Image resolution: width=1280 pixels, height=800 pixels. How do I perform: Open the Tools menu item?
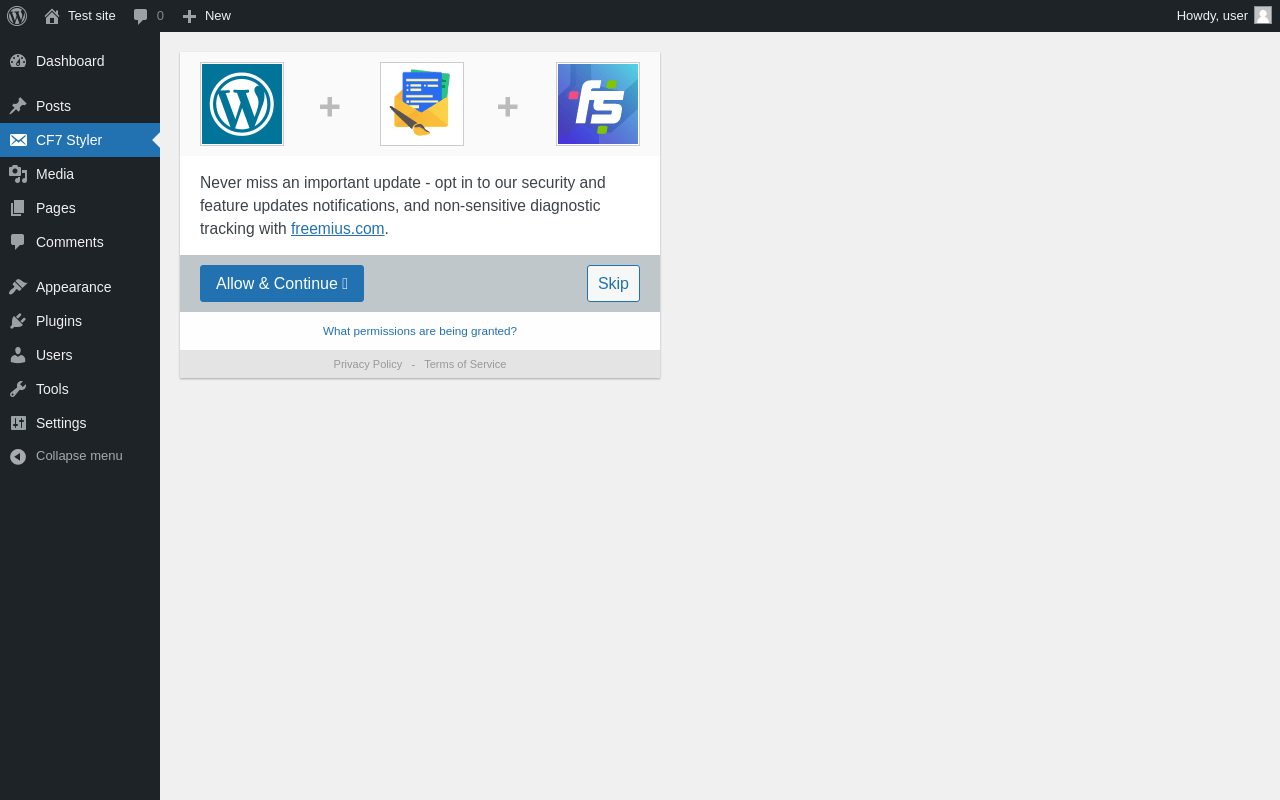(80, 389)
